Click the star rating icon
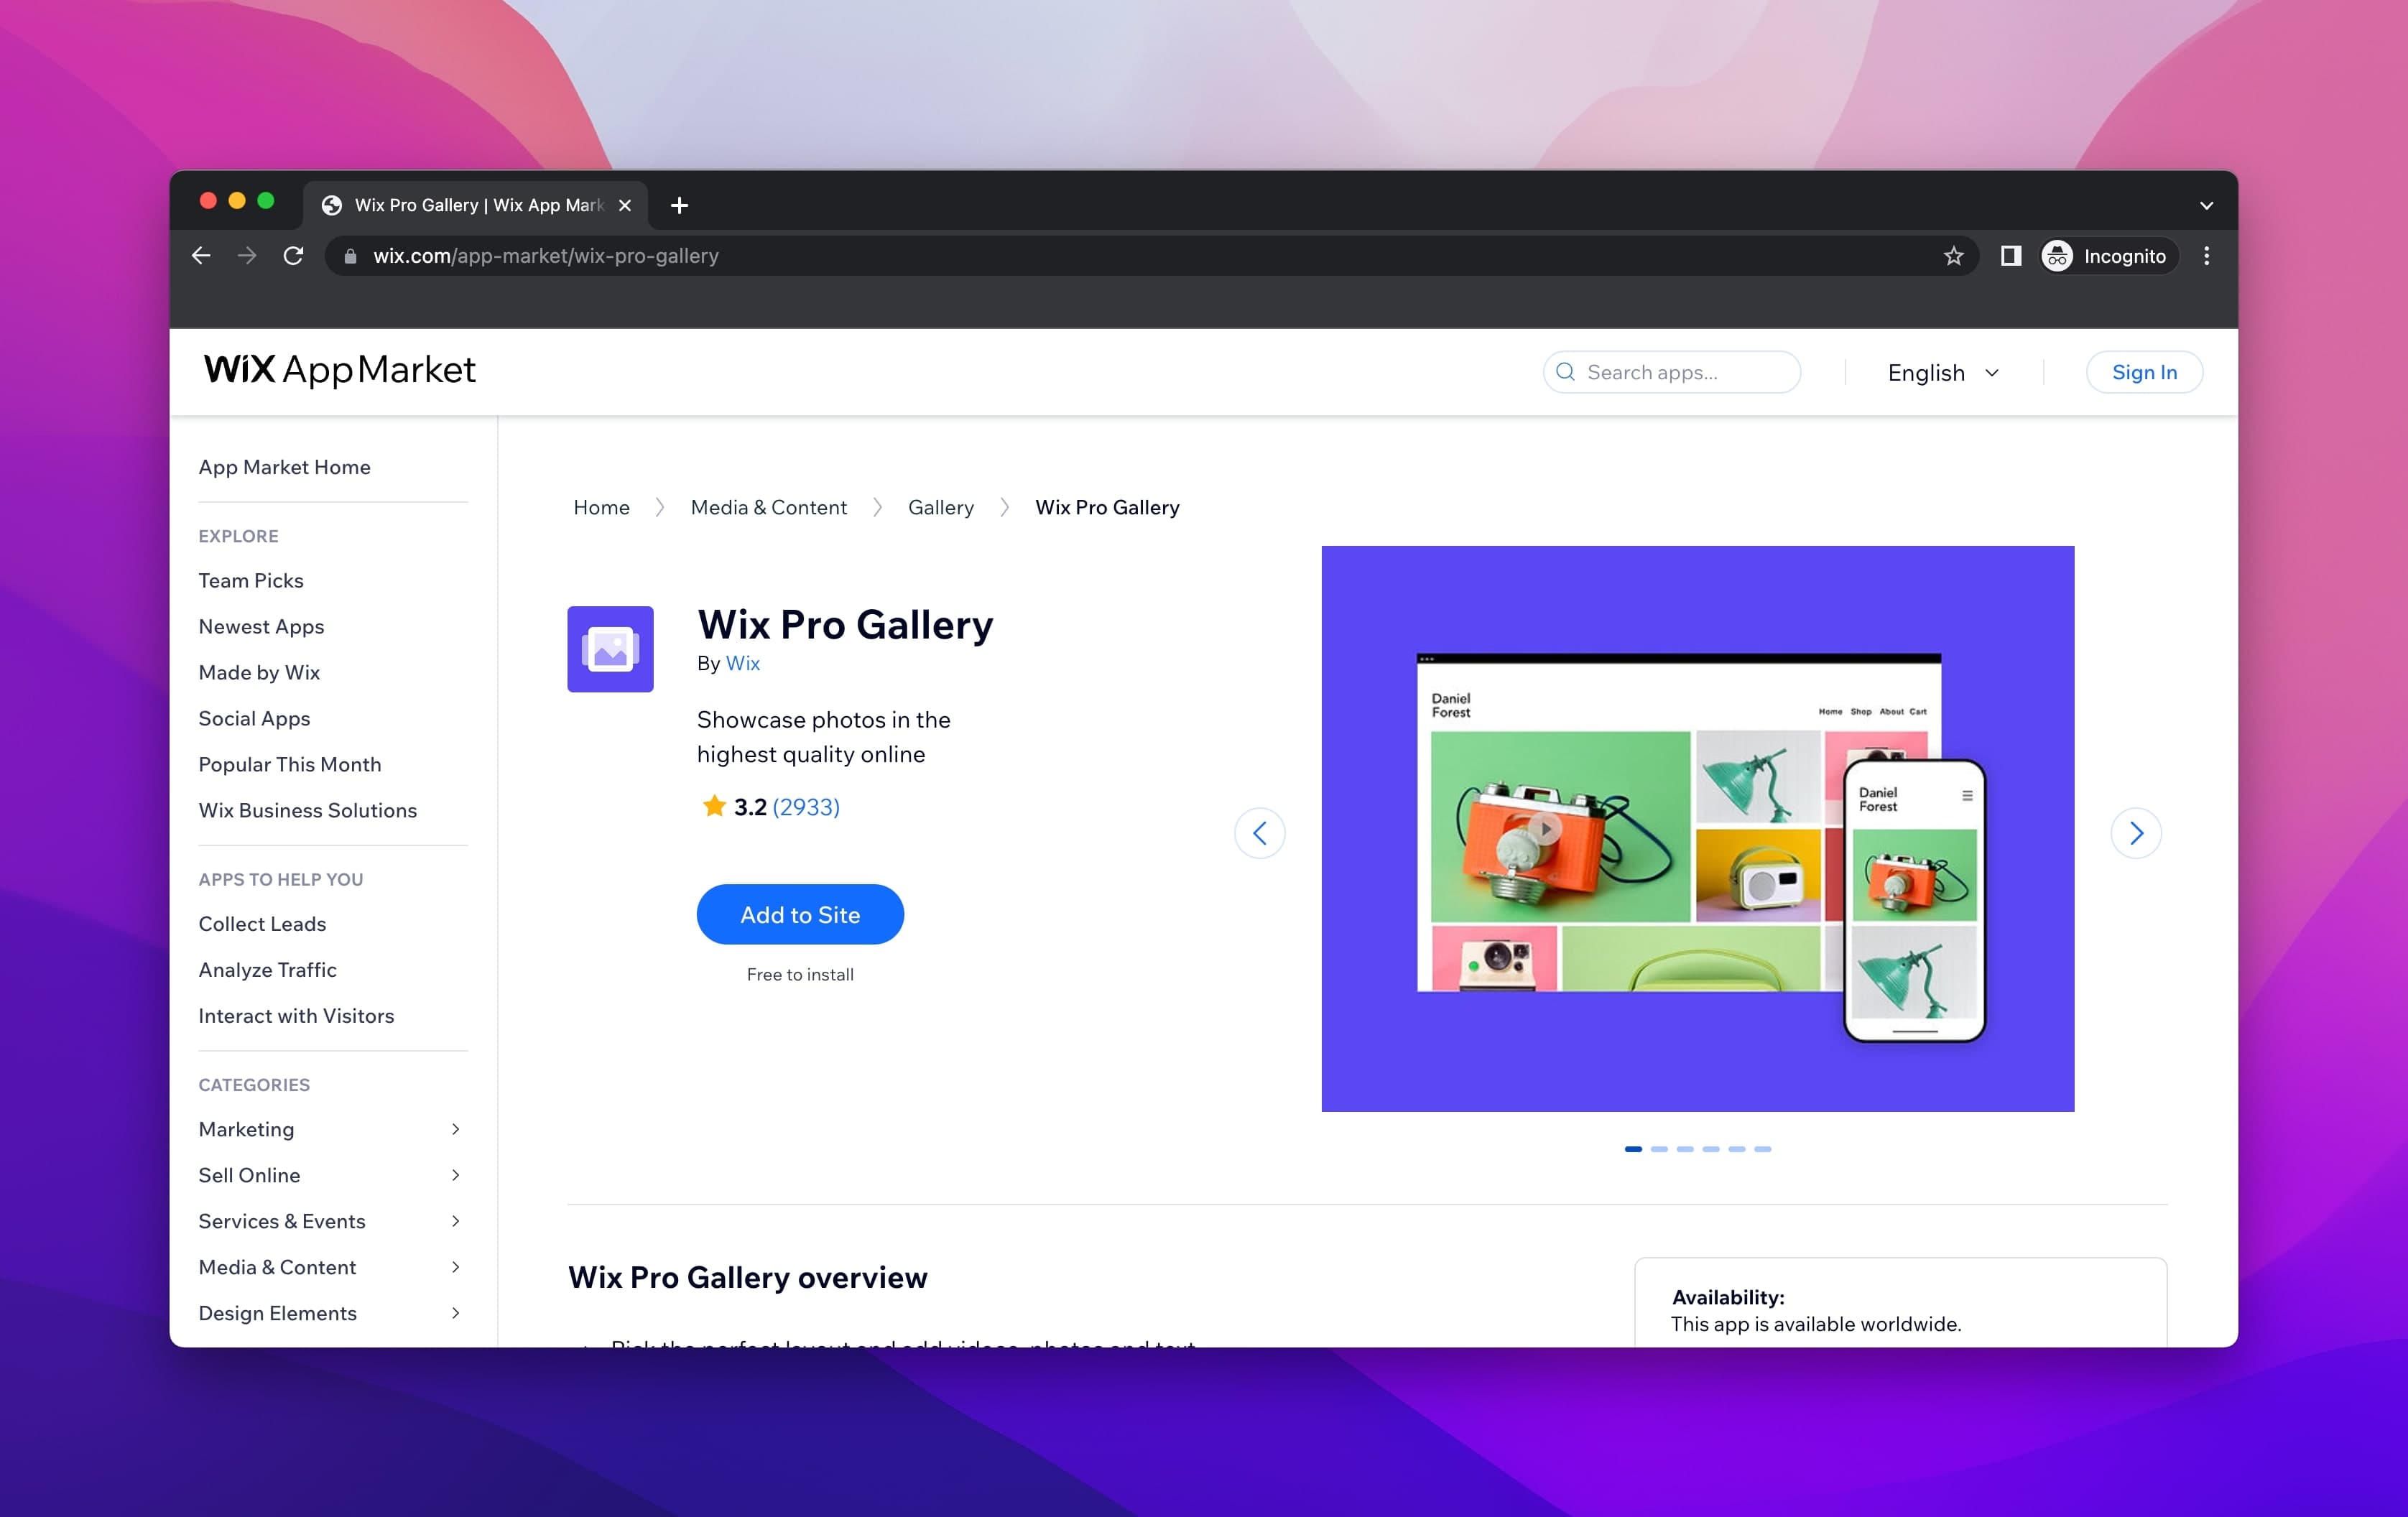The height and width of the screenshot is (1517, 2408). 711,807
